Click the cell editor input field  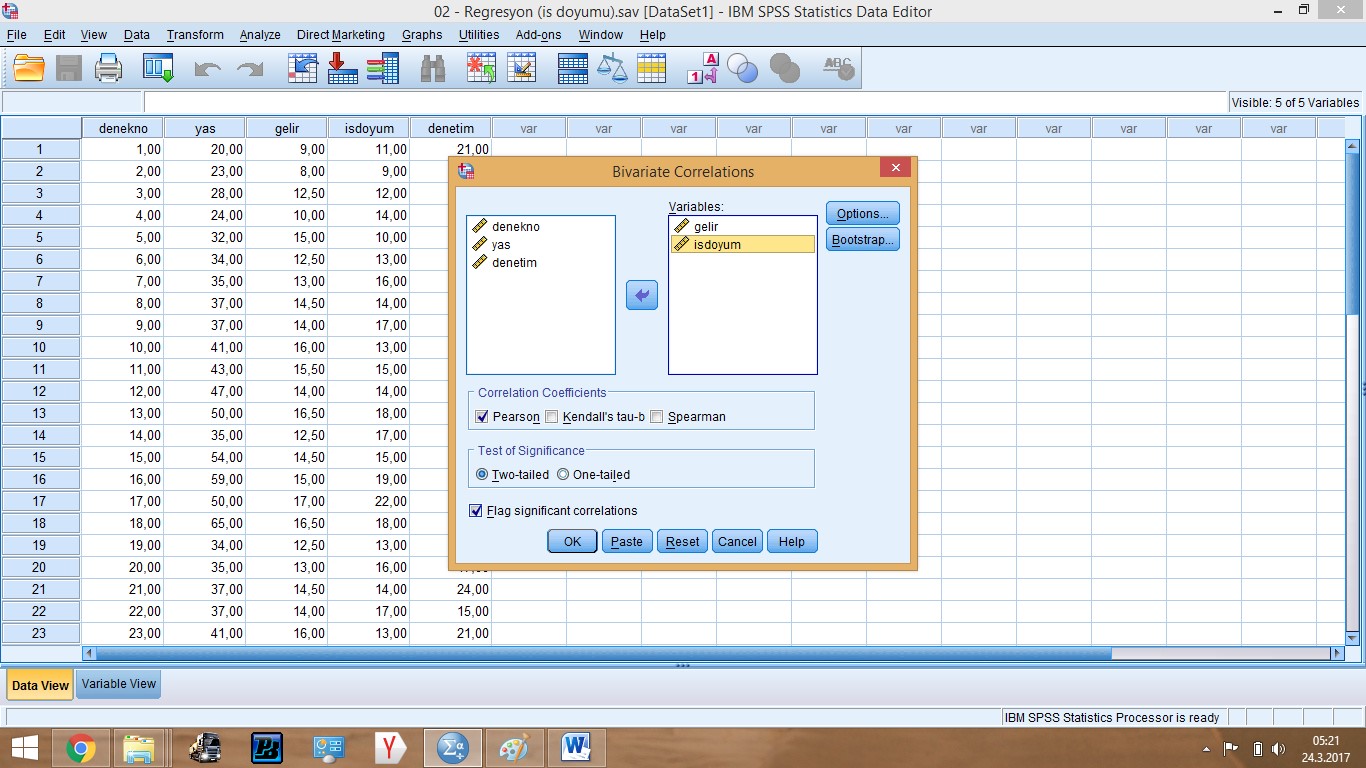tap(685, 102)
